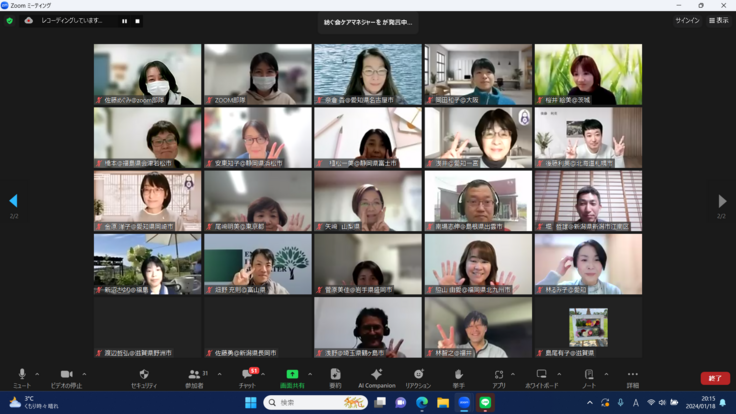Stop video using the camera button
This screenshot has height=414, width=736.
66,376
